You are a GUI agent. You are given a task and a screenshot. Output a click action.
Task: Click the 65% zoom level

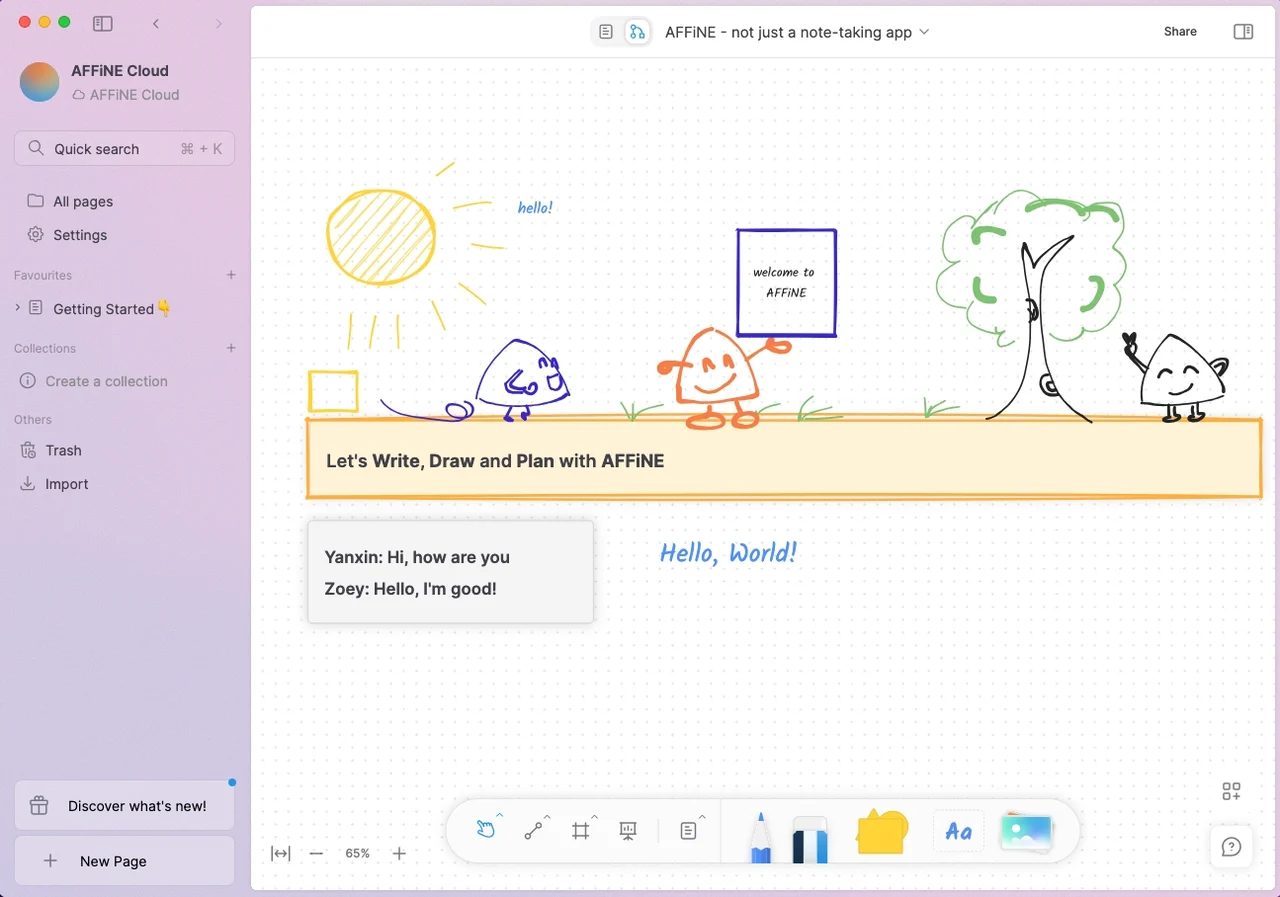[358, 853]
